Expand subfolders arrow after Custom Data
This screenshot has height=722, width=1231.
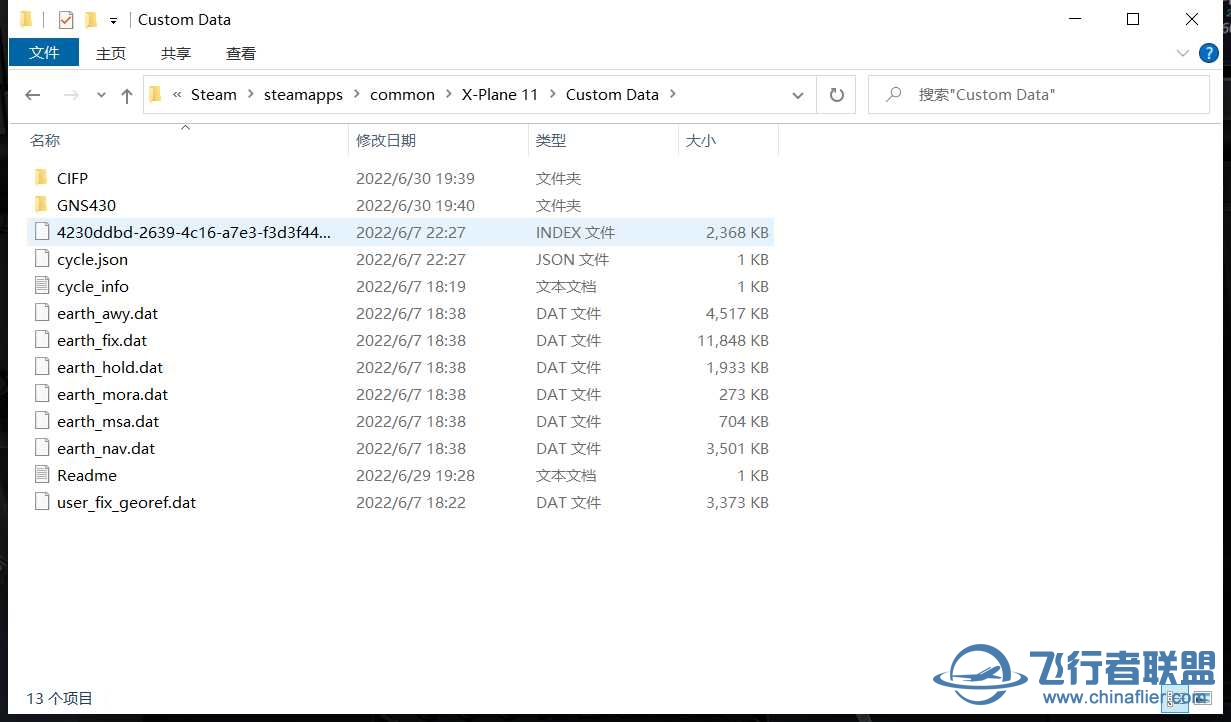(673, 94)
